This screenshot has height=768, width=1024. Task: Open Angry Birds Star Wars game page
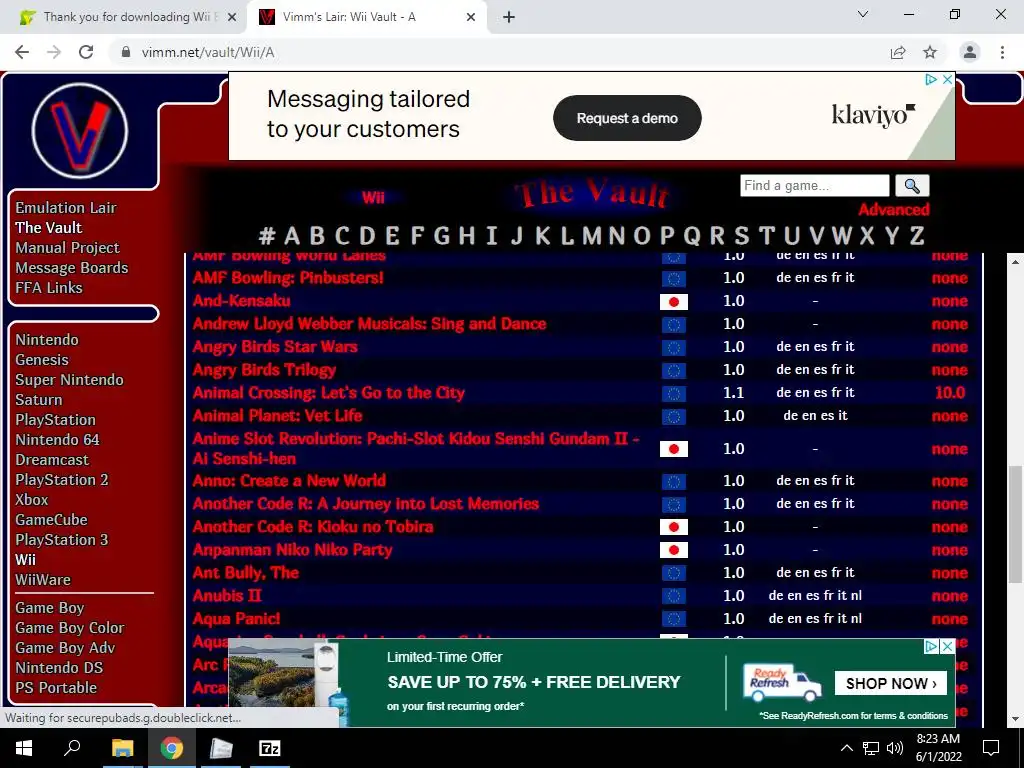pyautogui.click(x=275, y=347)
